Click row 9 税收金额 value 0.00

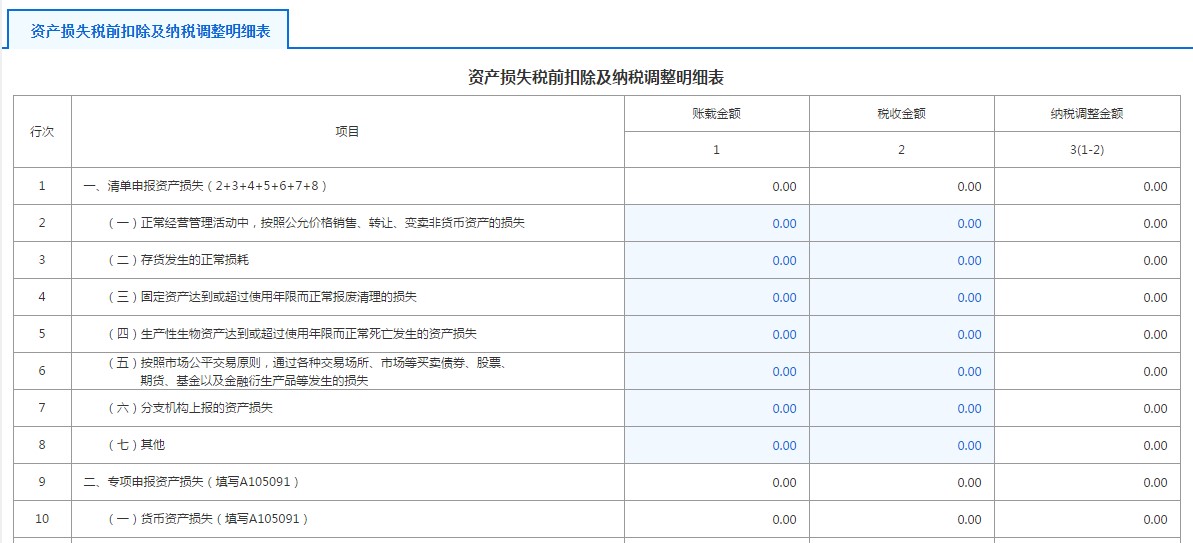(x=969, y=482)
